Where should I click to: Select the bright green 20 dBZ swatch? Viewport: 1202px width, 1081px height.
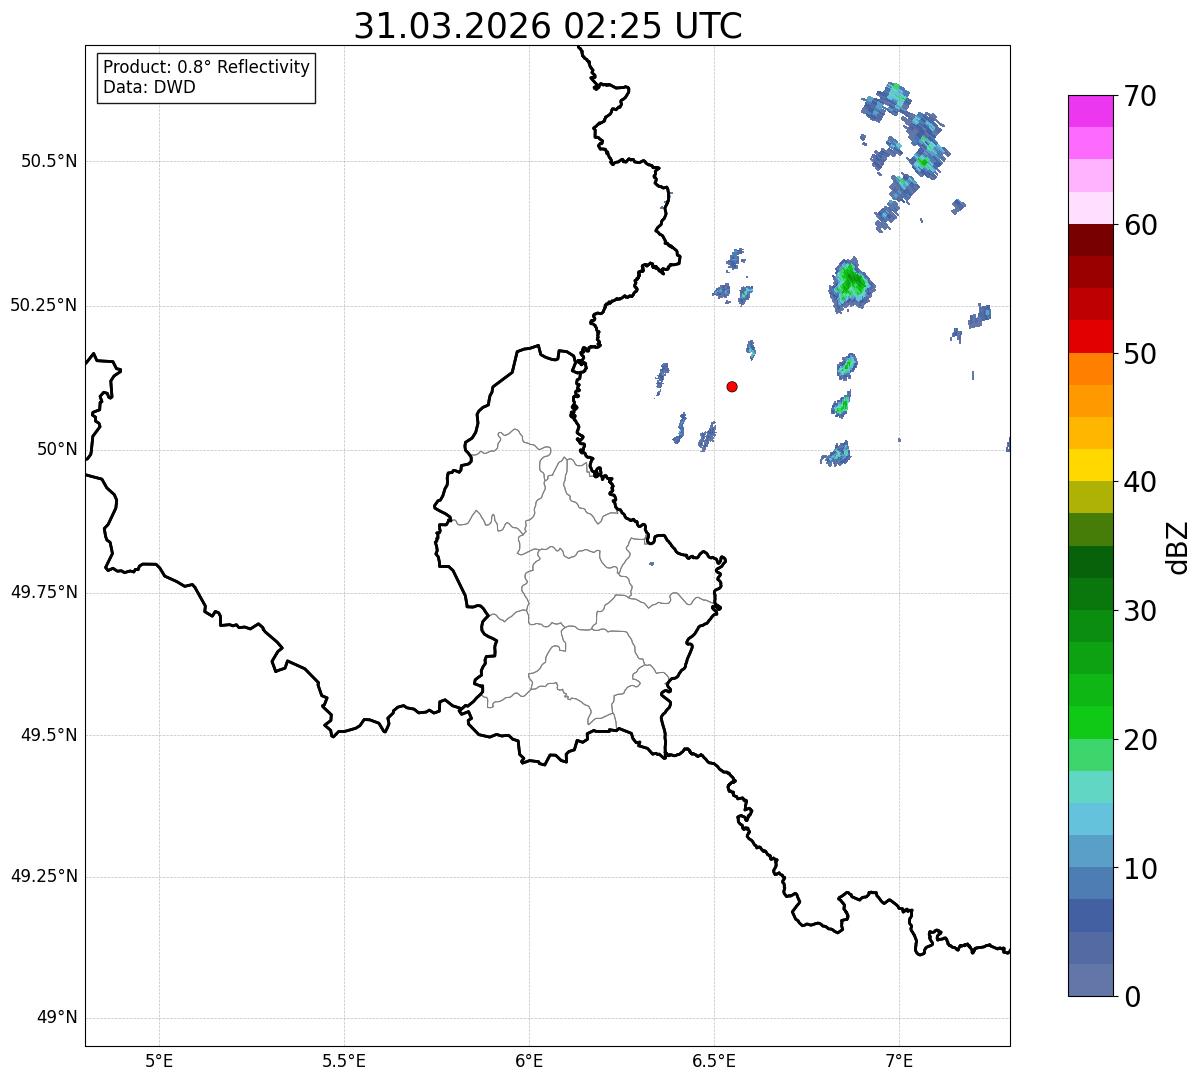pyautogui.click(x=1090, y=722)
